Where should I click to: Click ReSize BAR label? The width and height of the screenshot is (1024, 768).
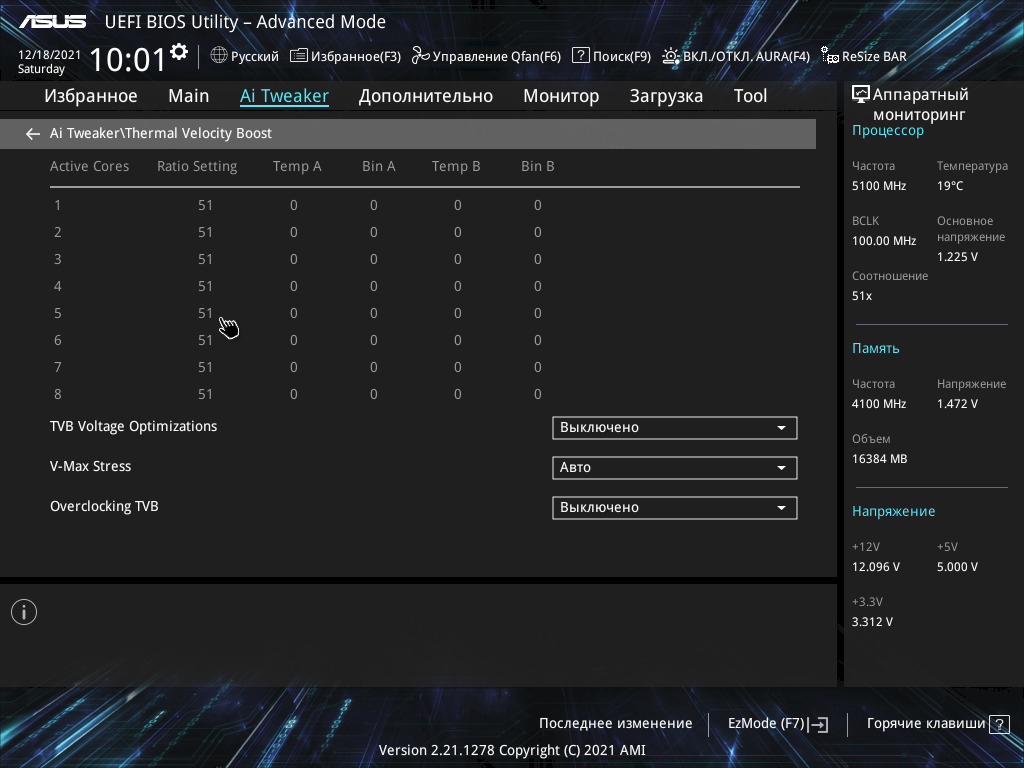point(874,57)
